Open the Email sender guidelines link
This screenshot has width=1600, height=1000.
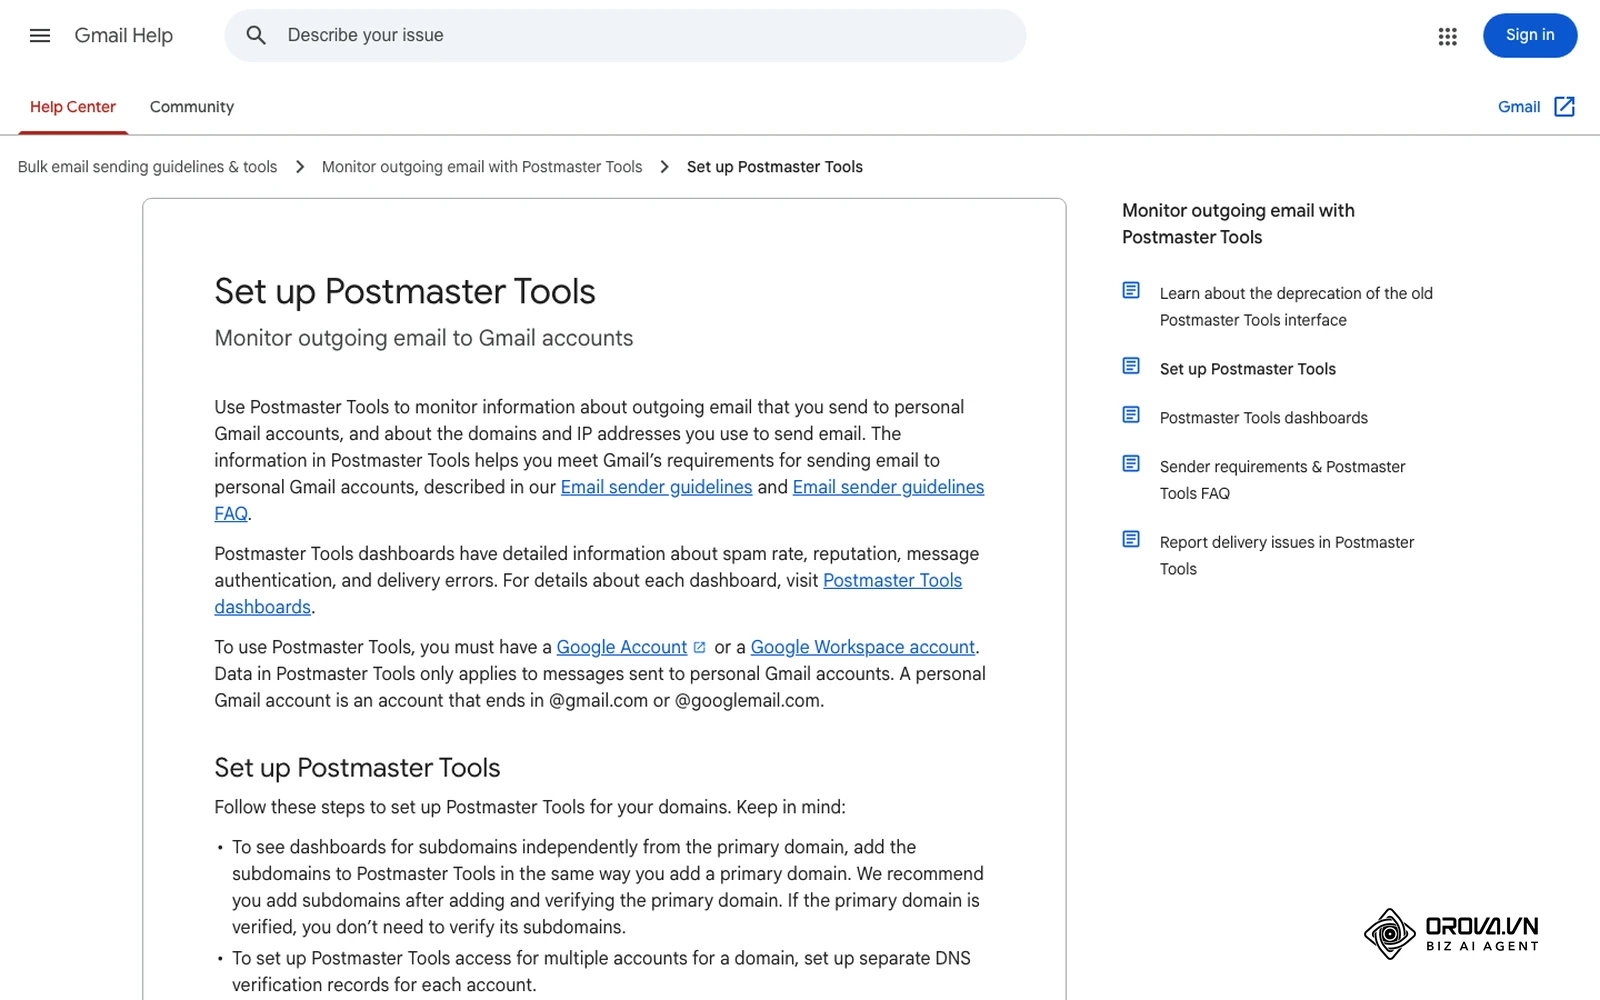[656, 487]
